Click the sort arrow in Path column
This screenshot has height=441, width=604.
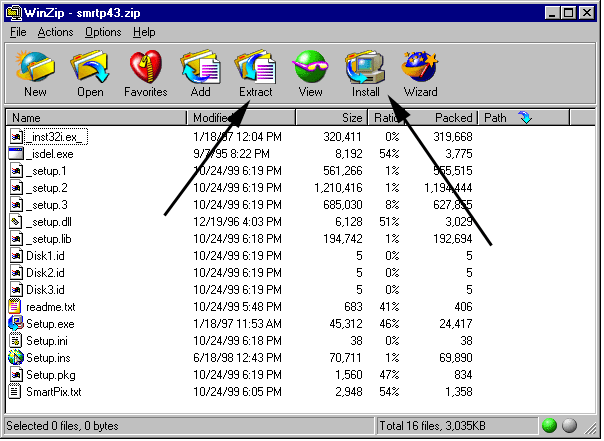tap(525, 117)
